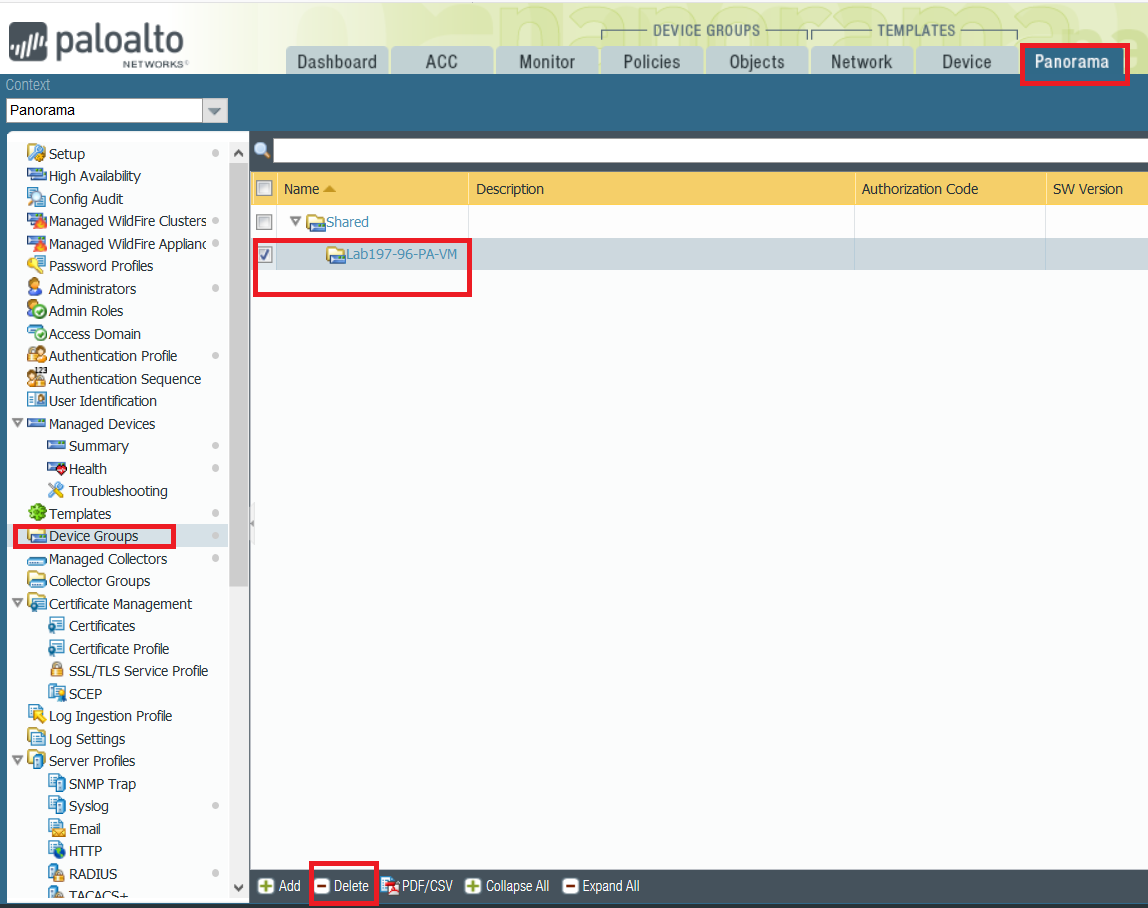The image size is (1148, 908).
Task: Open the Context dropdown arrow
Action: [215, 111]
